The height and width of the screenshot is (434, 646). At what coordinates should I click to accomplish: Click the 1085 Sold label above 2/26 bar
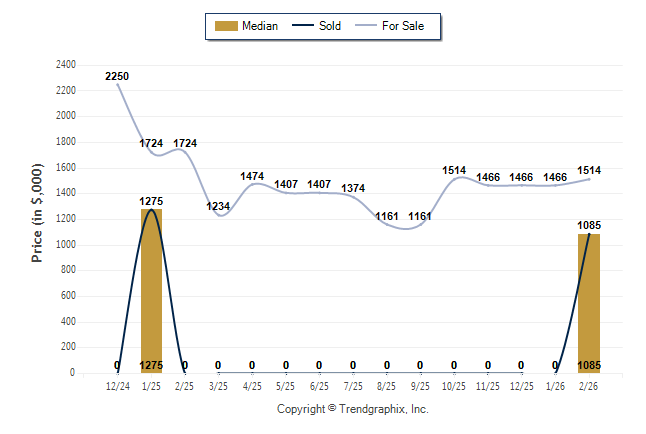point(589,226)
